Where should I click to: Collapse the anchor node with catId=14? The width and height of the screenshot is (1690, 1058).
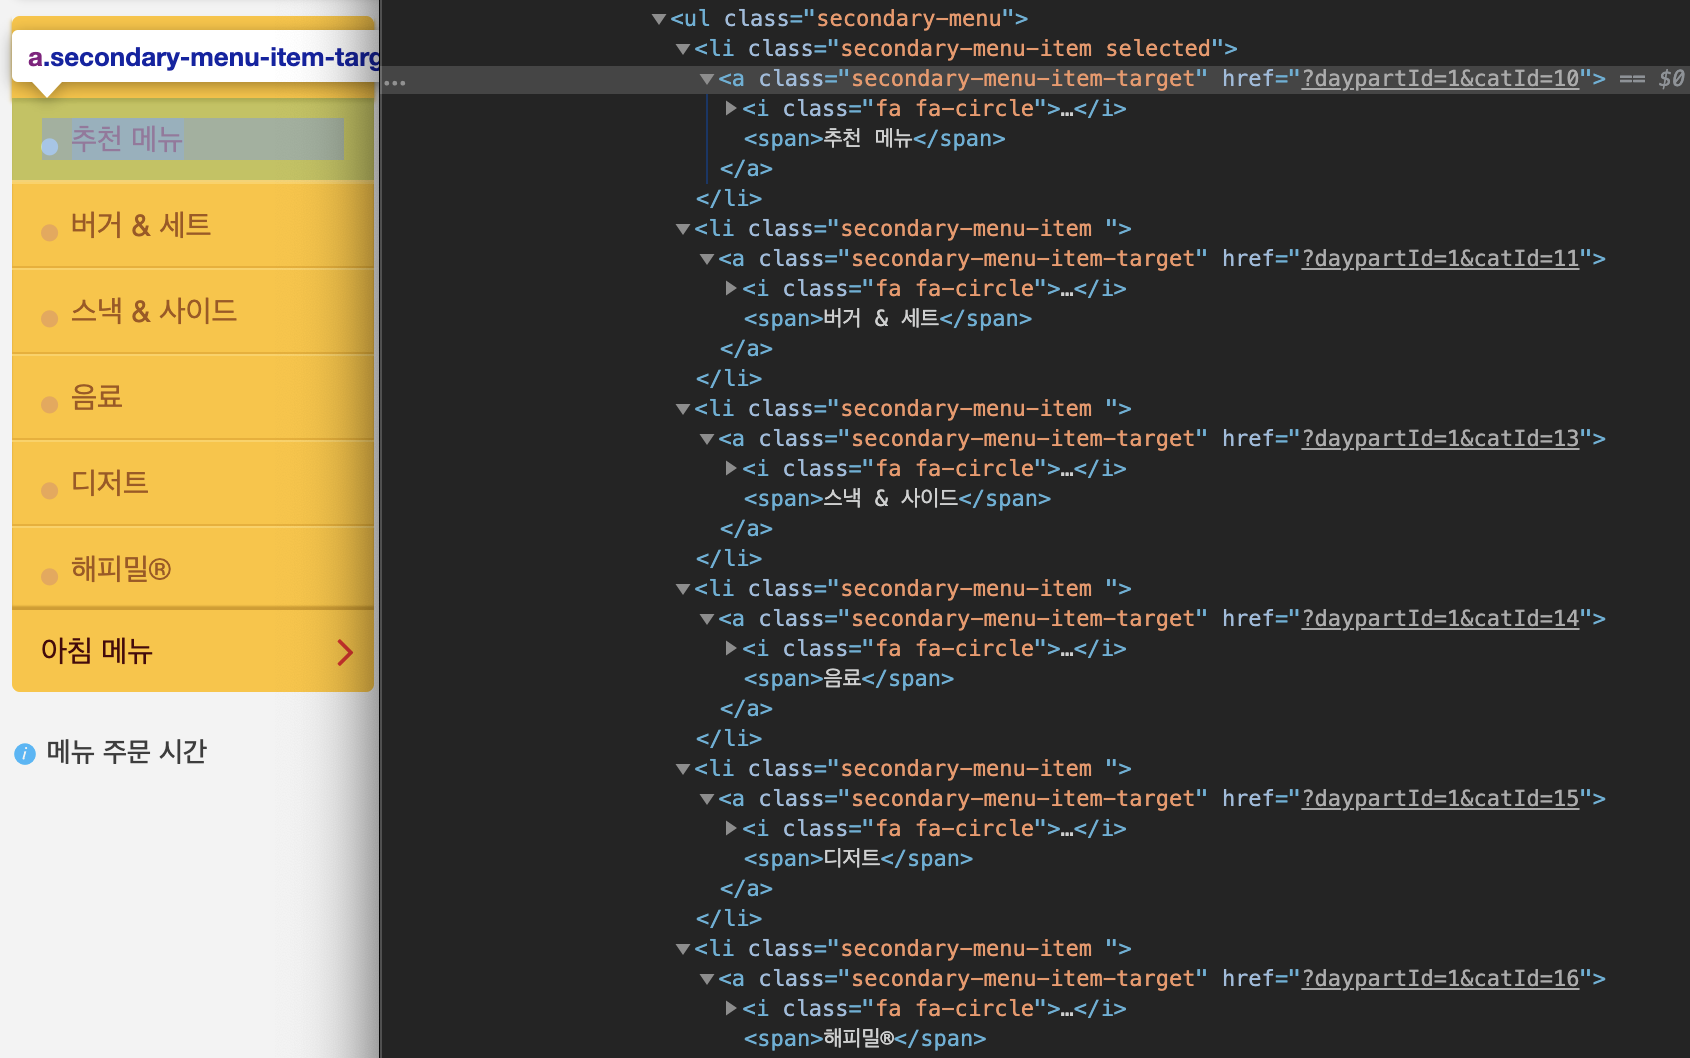click(707, 619)
